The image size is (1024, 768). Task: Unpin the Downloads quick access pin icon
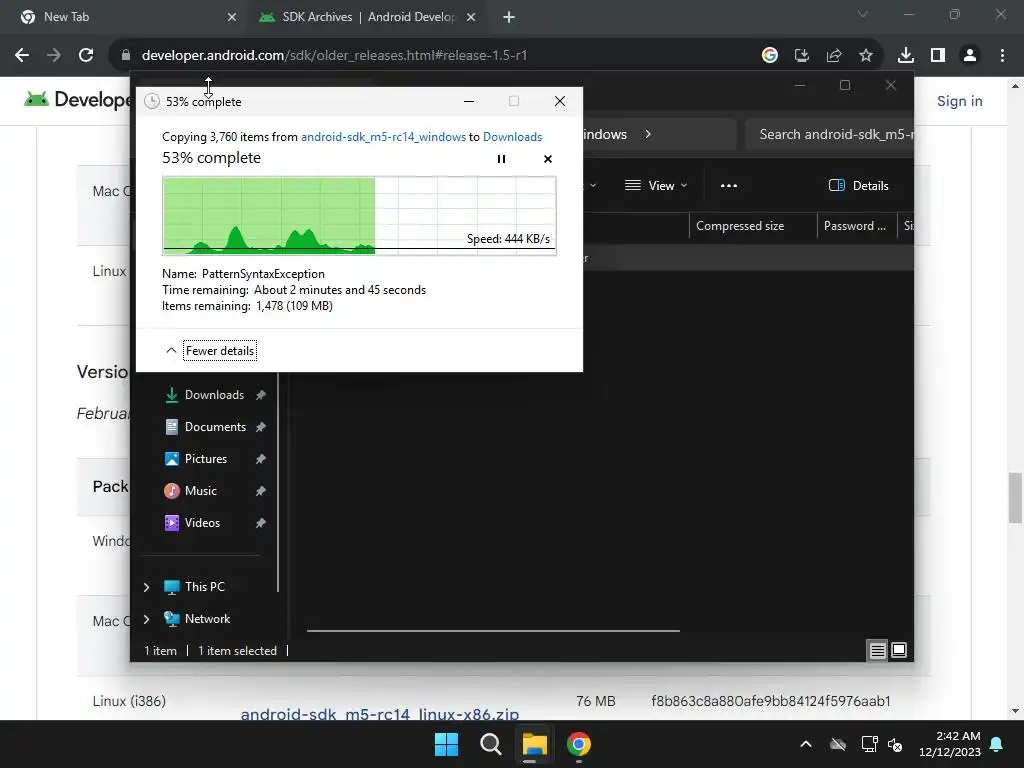(x=261, y=394)
